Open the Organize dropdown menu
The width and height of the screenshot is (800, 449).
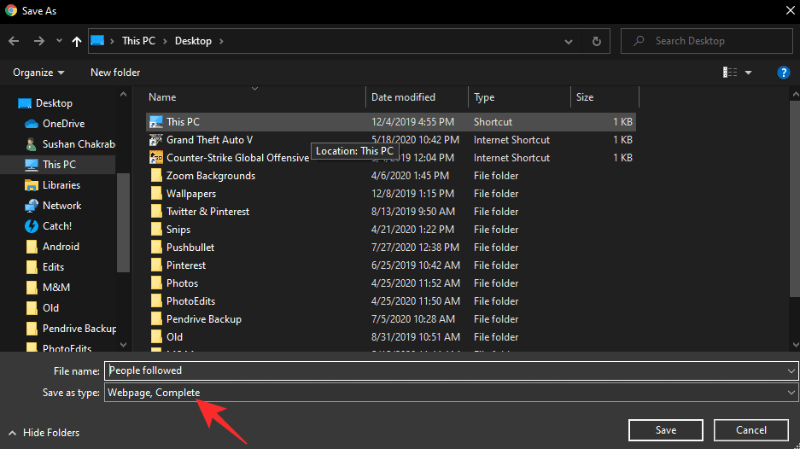(x=39, y=72)
